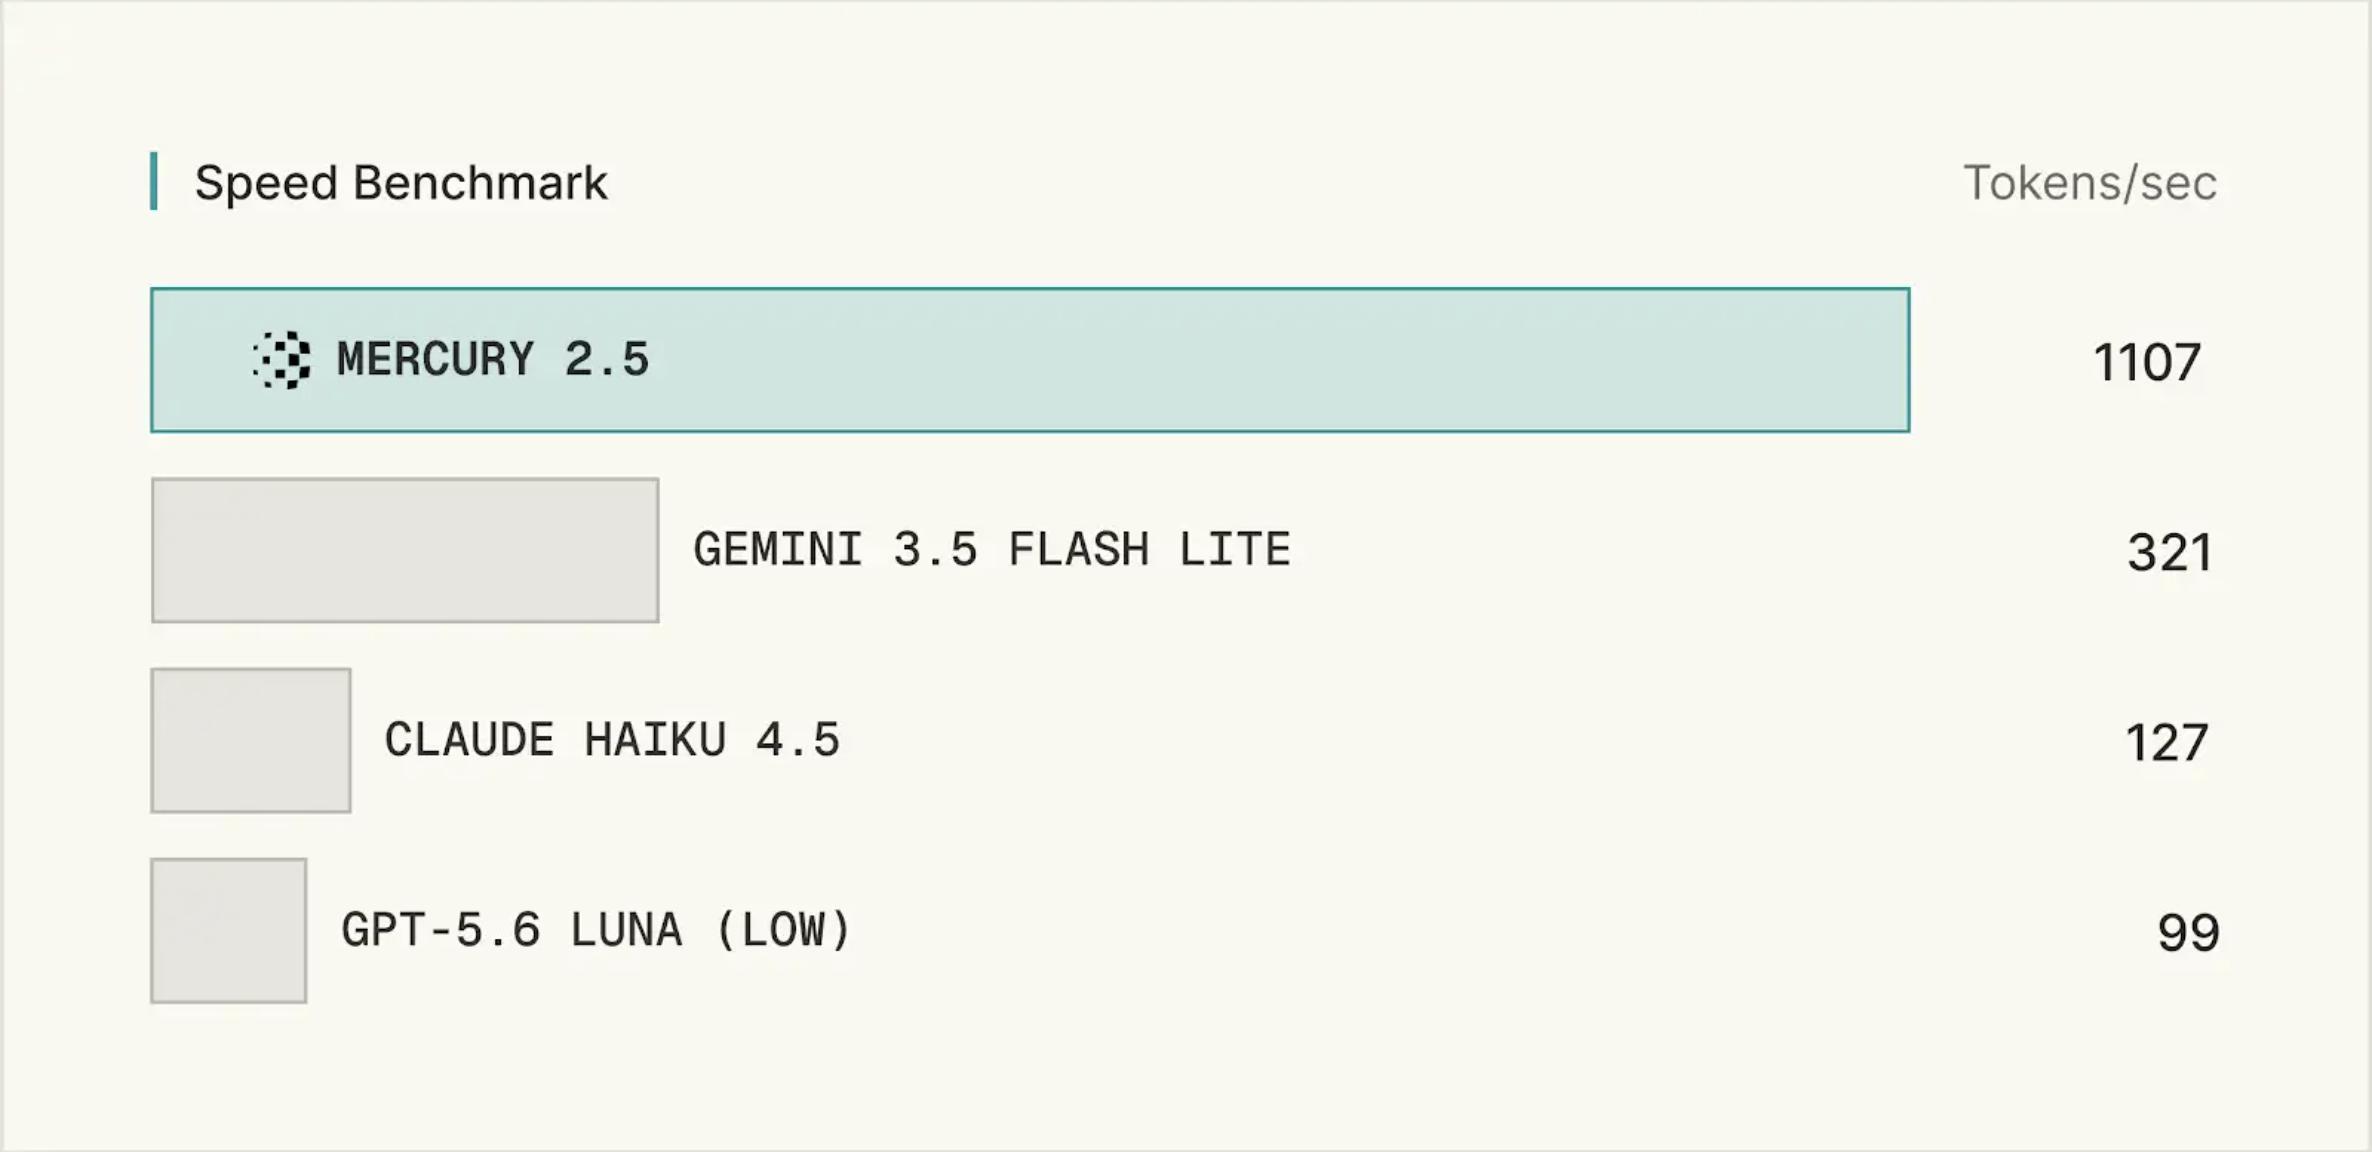The height and width of the screenshot is (1152, 2372).
Task: Click the Speed Benchmark title
Action: (401, 183)
